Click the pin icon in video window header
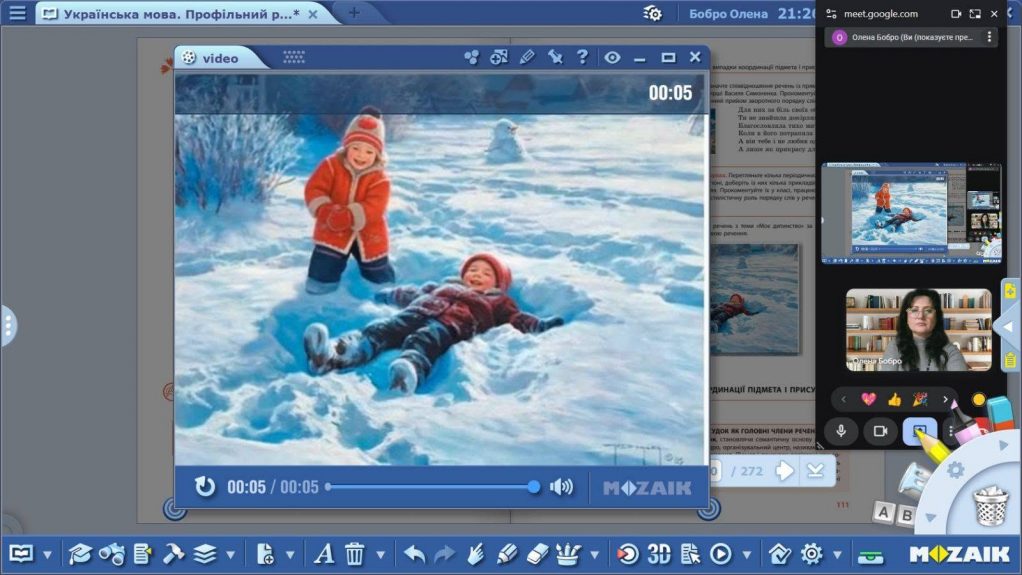This screenshot has height=575, width=1022. [x=555, y=57]
